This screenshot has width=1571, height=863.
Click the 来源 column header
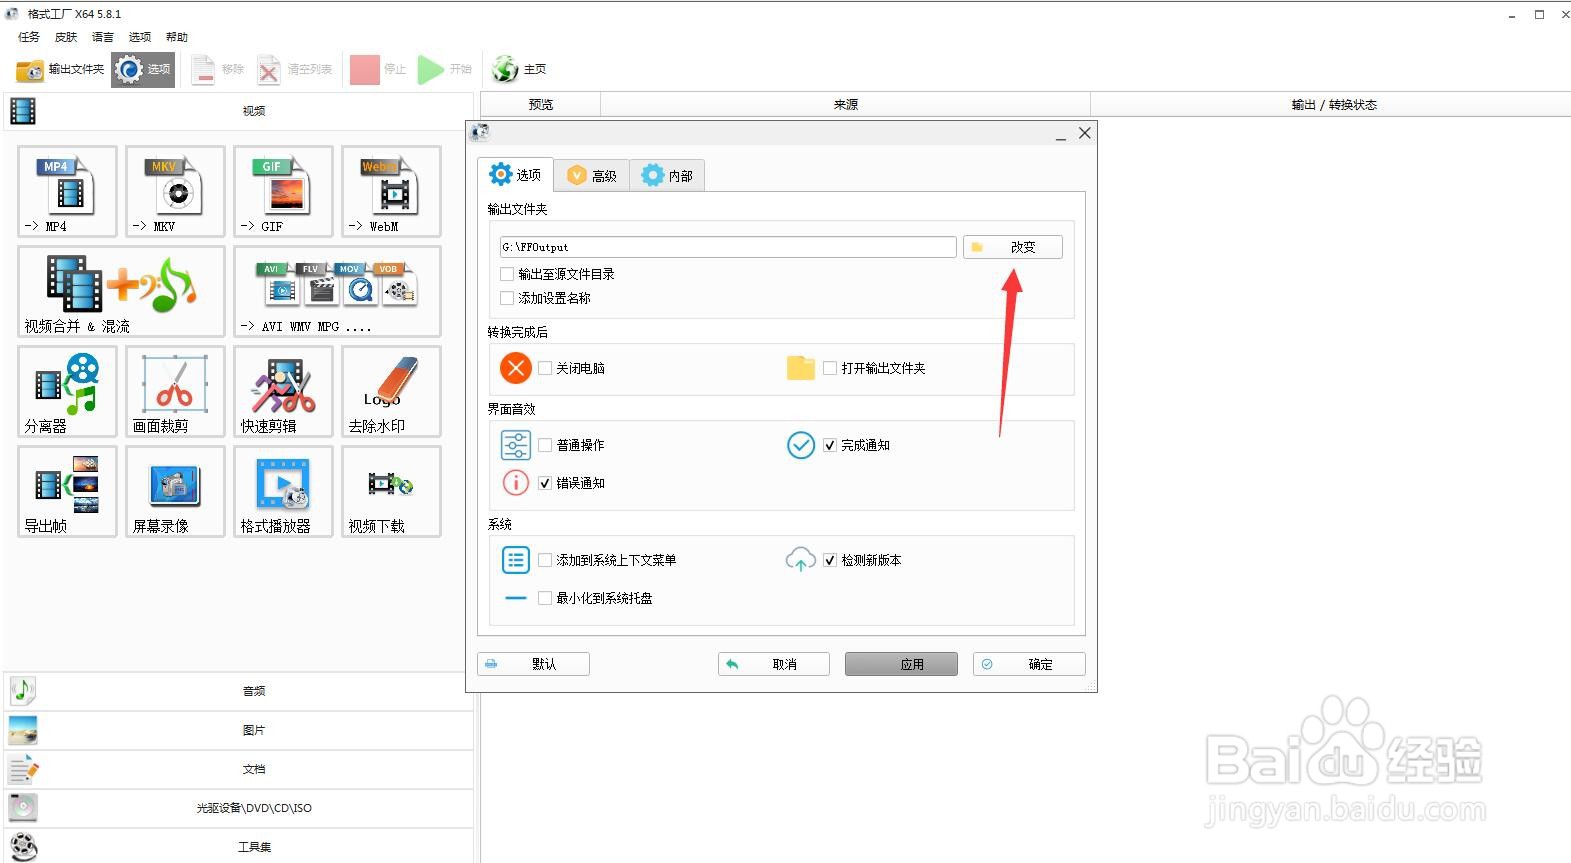point(845,104)
